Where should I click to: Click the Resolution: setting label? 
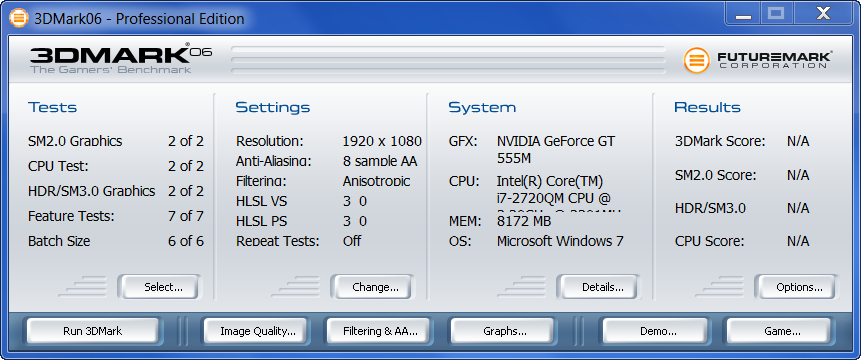[x=270, y=141]
